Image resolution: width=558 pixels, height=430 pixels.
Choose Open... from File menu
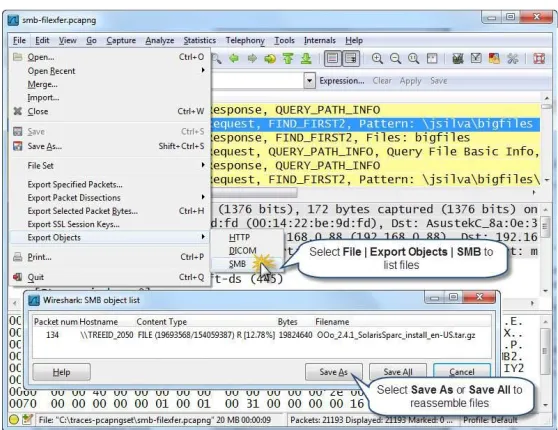(109, 57)
